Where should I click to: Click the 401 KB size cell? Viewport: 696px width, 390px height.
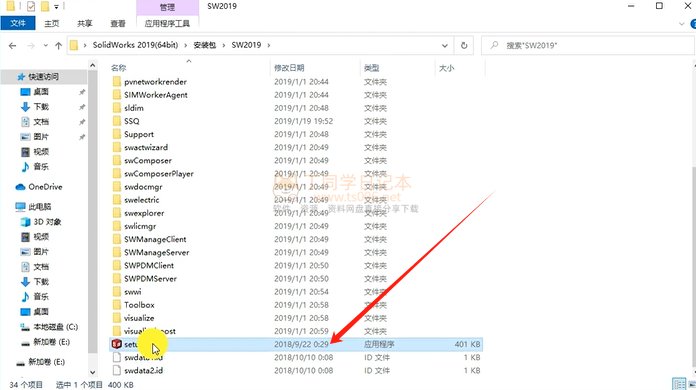pyautogui.click(x=467, y=344)
